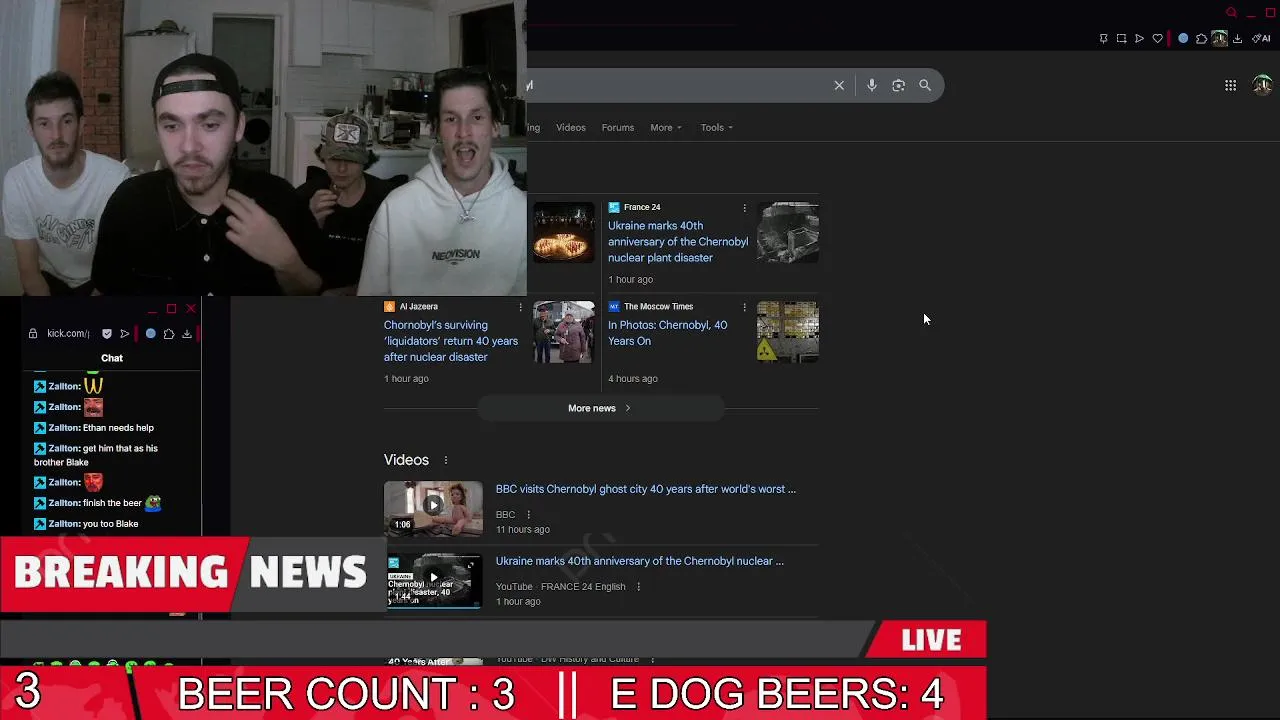This screenshot has height=720, width=1280.
Task: Open Chernobyl's surviving liquidators article
Action: [x=451, y=341]
